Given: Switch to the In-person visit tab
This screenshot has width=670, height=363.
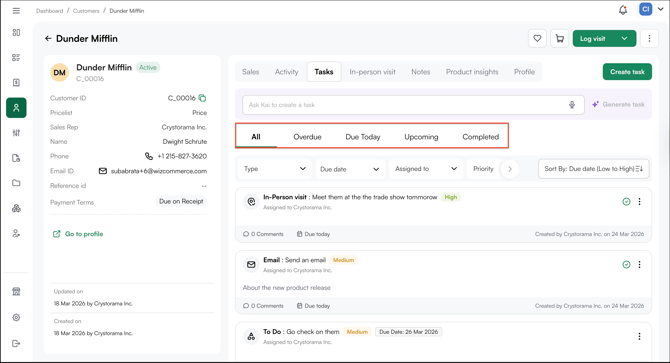Looking at the screenshot, I should [x=372, y=72].
